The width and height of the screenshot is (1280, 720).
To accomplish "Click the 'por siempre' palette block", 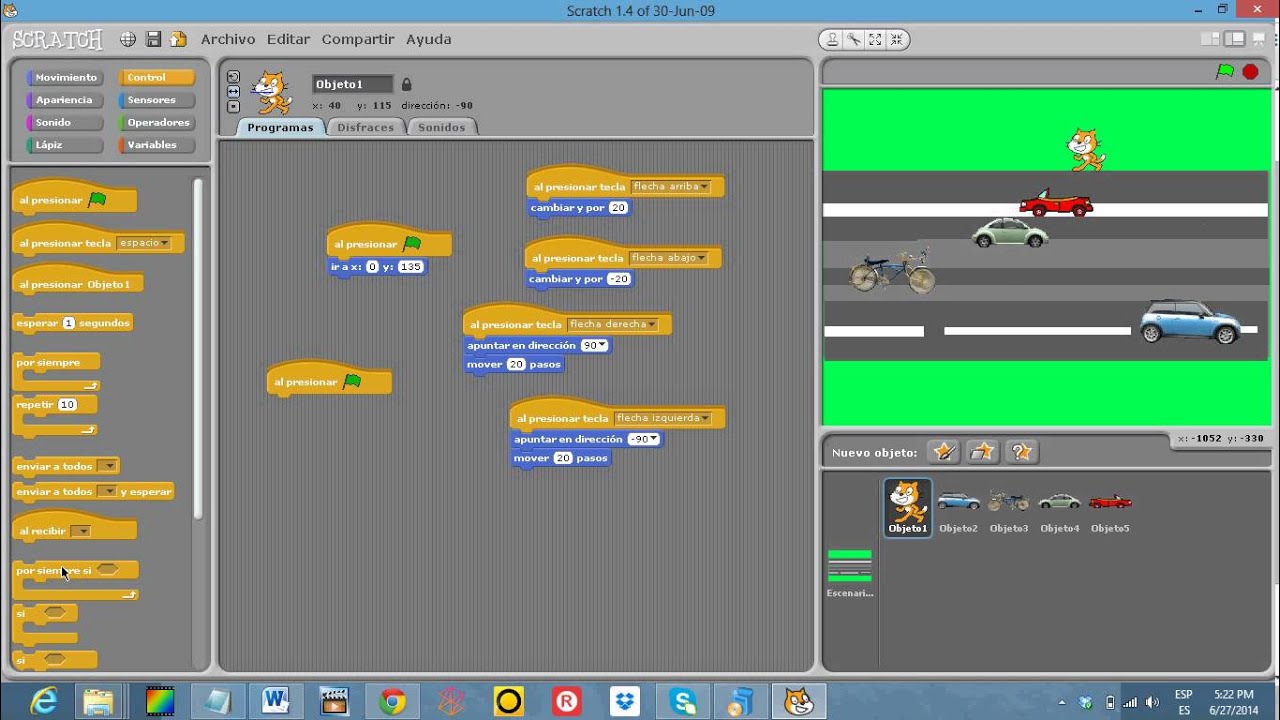I will coord(55,362).
